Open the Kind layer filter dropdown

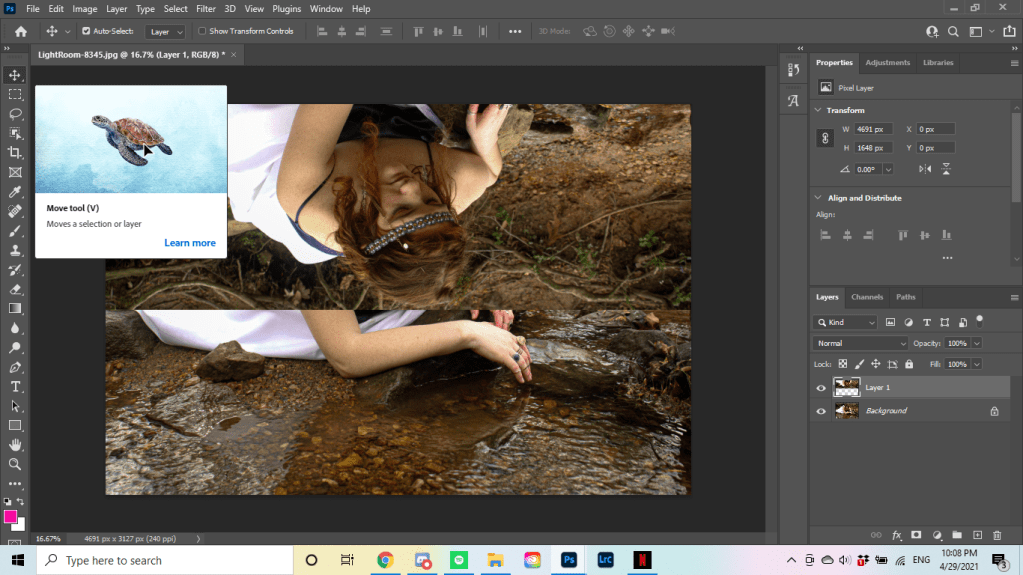pyautogui.click(x=846, y=322)
